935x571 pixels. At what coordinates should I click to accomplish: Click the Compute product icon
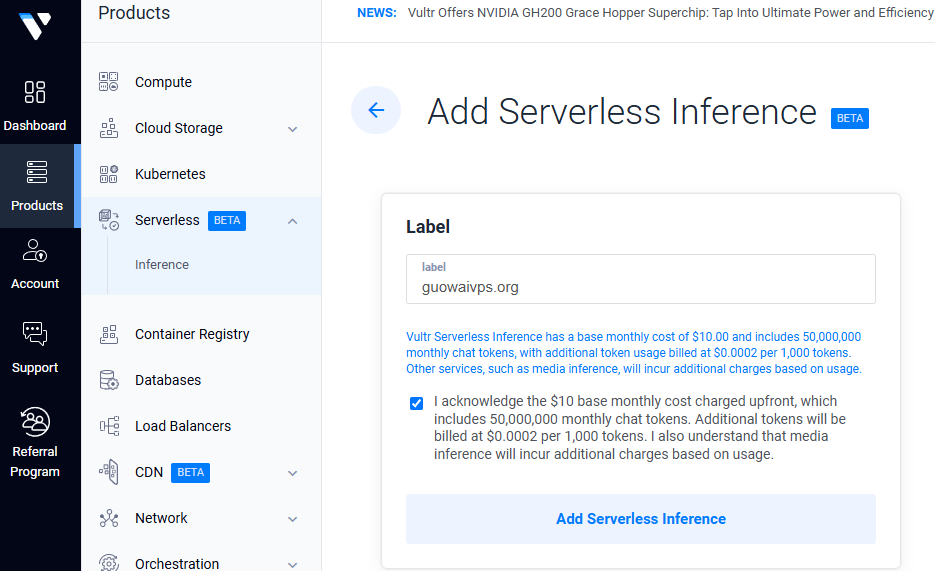pos(109,82)
